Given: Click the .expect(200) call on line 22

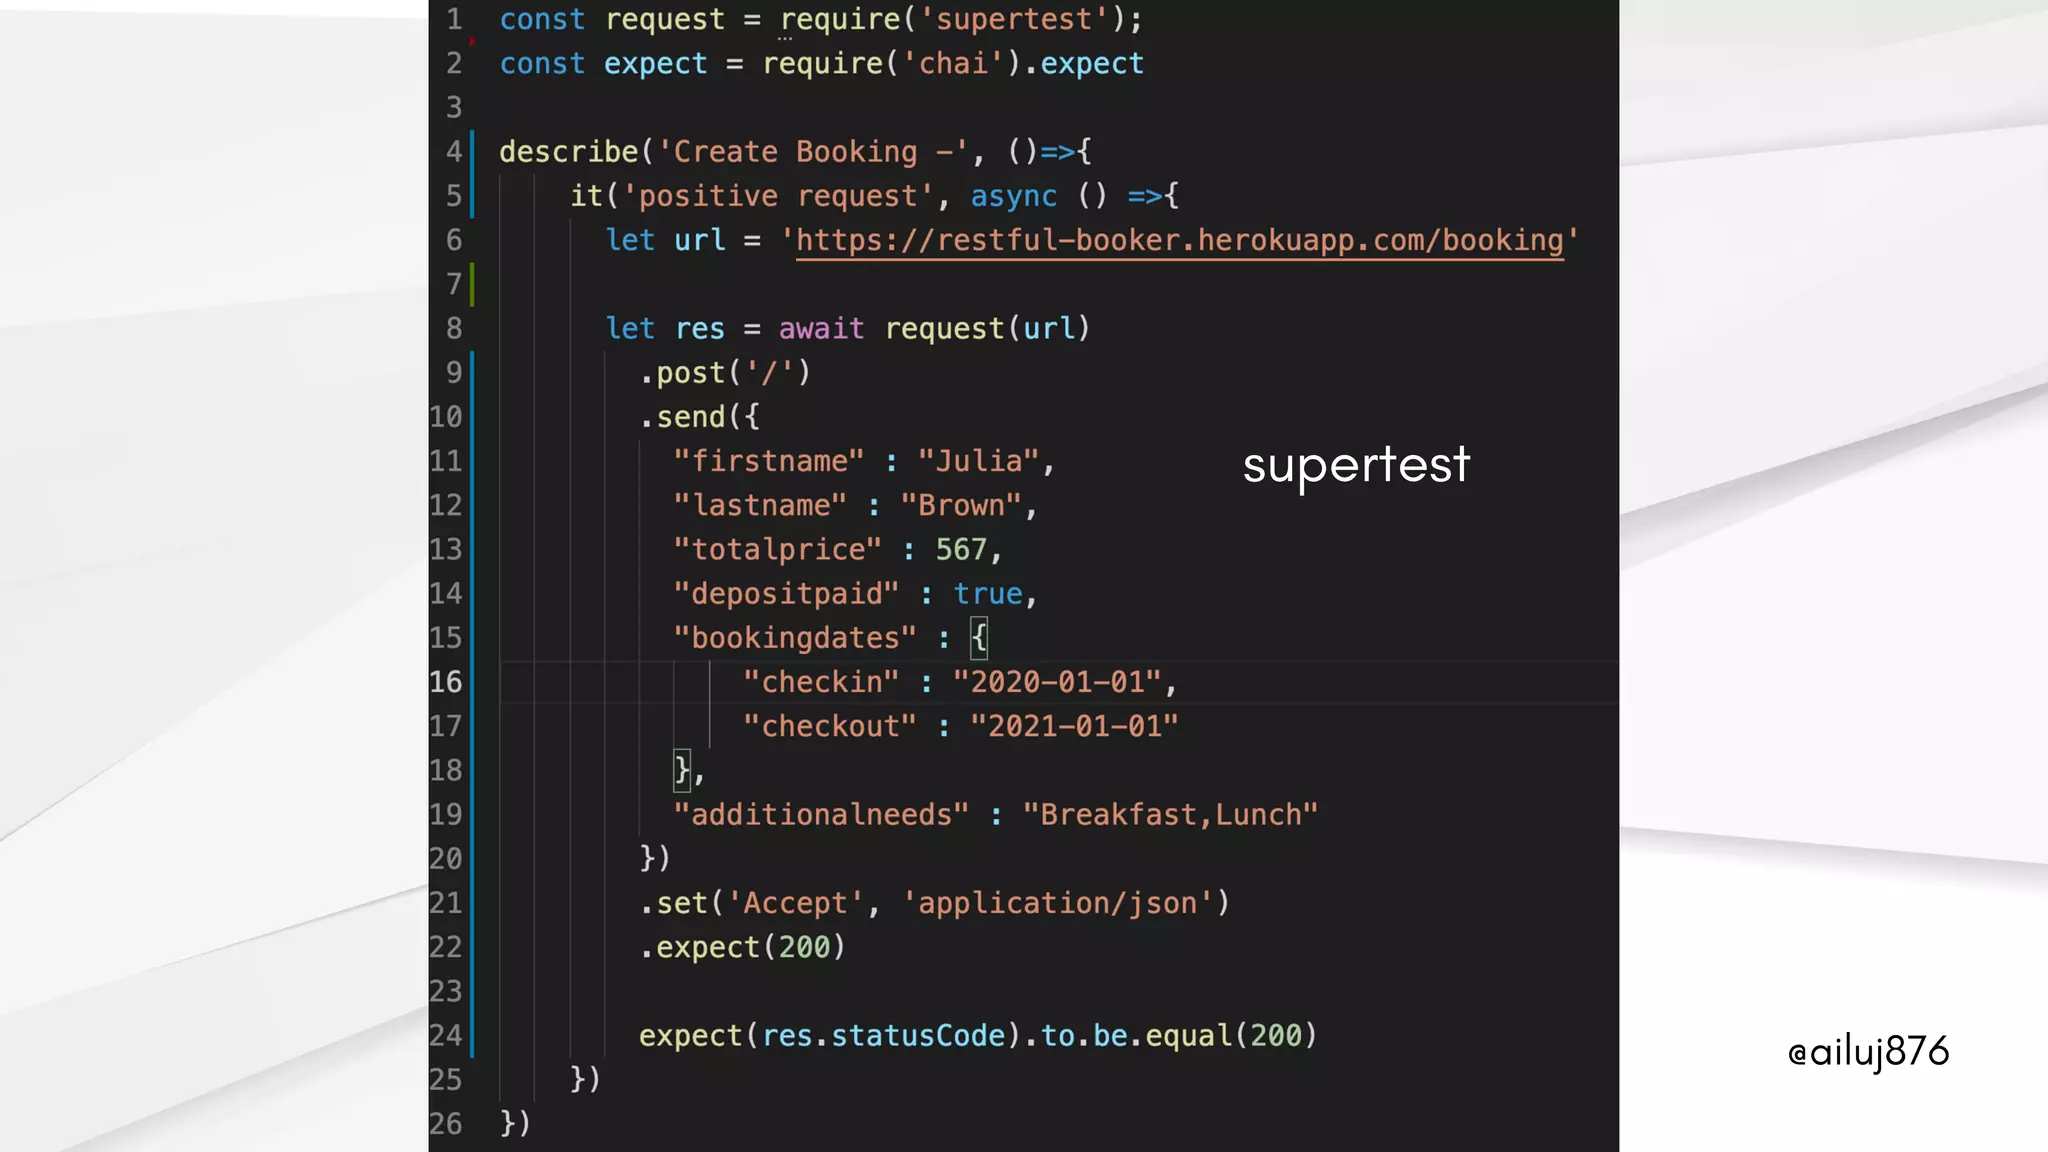Looking at the screenshot, I should tap(743, 947).
